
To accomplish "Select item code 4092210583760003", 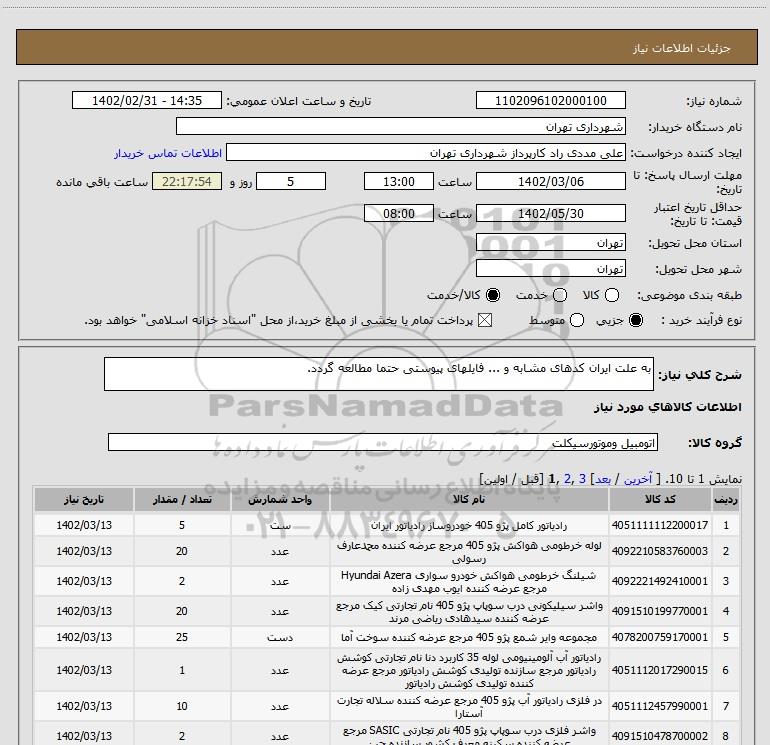I will 660,551.
